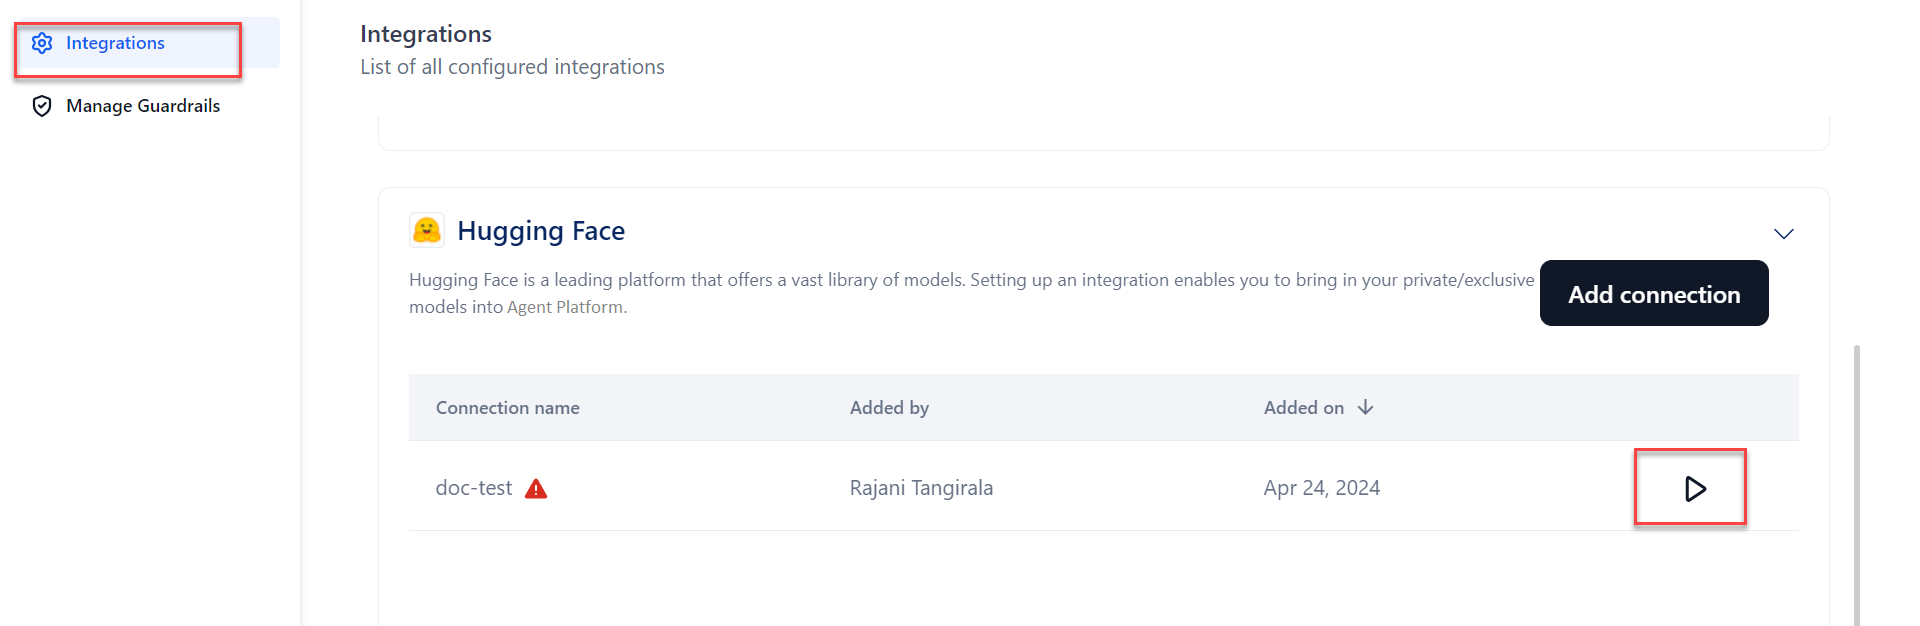Click the Added on sort arrow
Screen dimensions: 1920x626
[x=1366, y=407]
